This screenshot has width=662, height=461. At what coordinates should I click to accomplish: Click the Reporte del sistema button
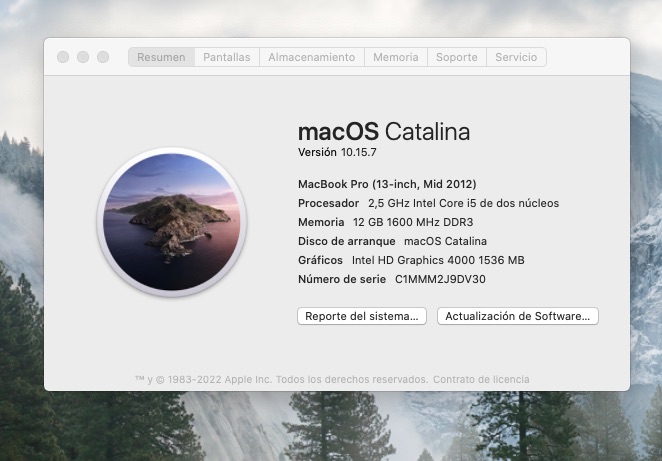click(361, 316)
